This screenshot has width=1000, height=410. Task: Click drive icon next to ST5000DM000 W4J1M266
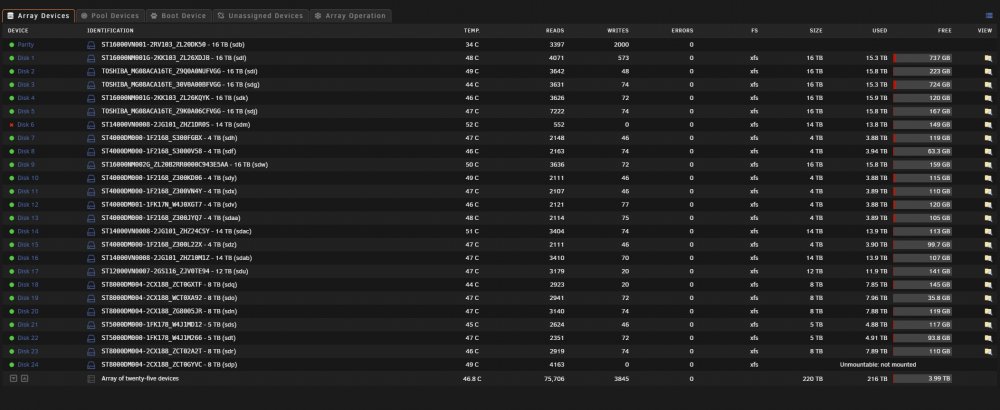(x=91, y=338)
